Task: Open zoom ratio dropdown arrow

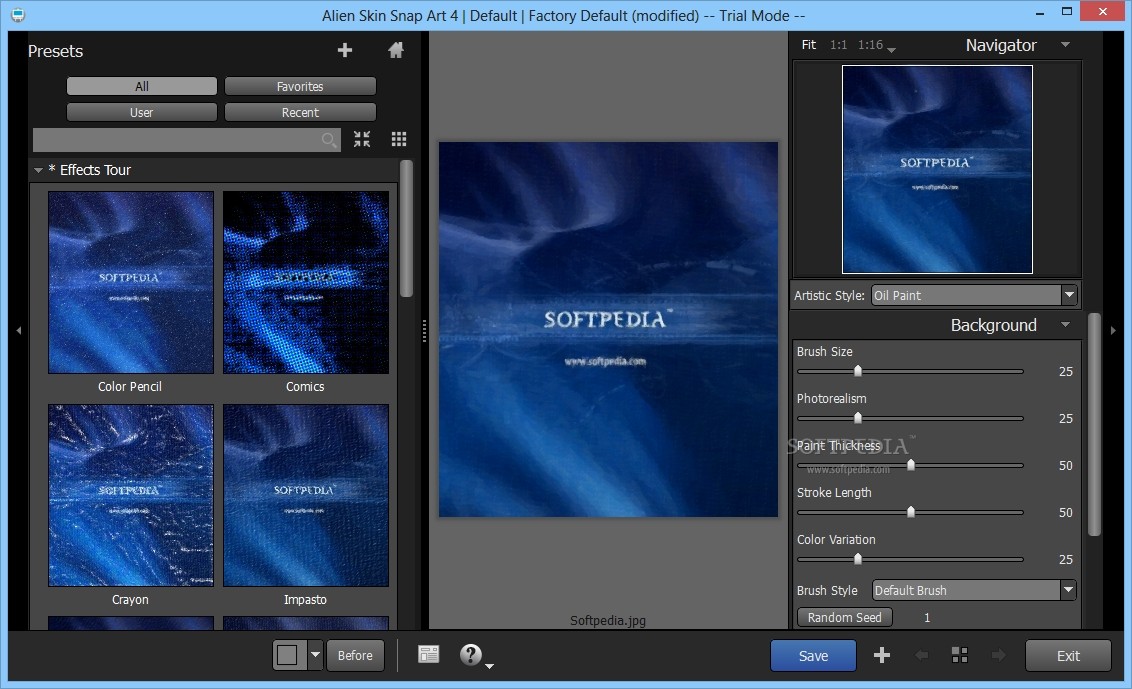Action: [891, 49]
